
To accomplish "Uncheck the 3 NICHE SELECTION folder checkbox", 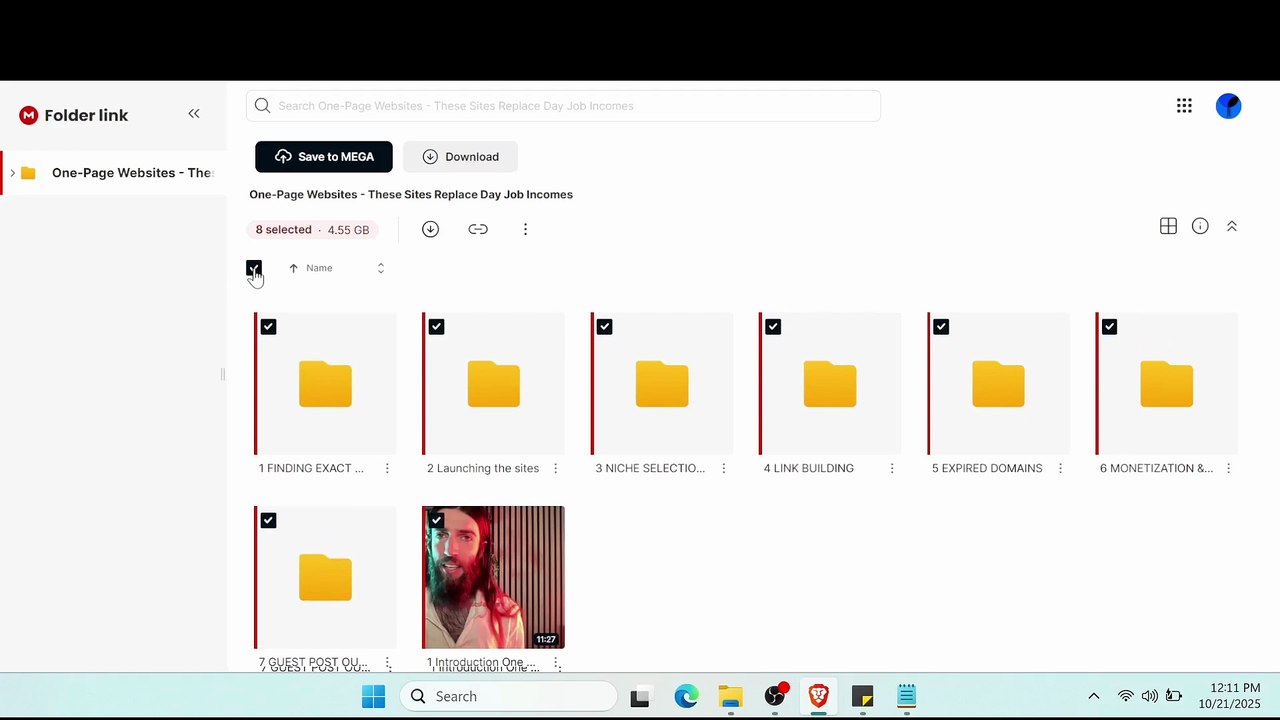I will pos(604,327).
